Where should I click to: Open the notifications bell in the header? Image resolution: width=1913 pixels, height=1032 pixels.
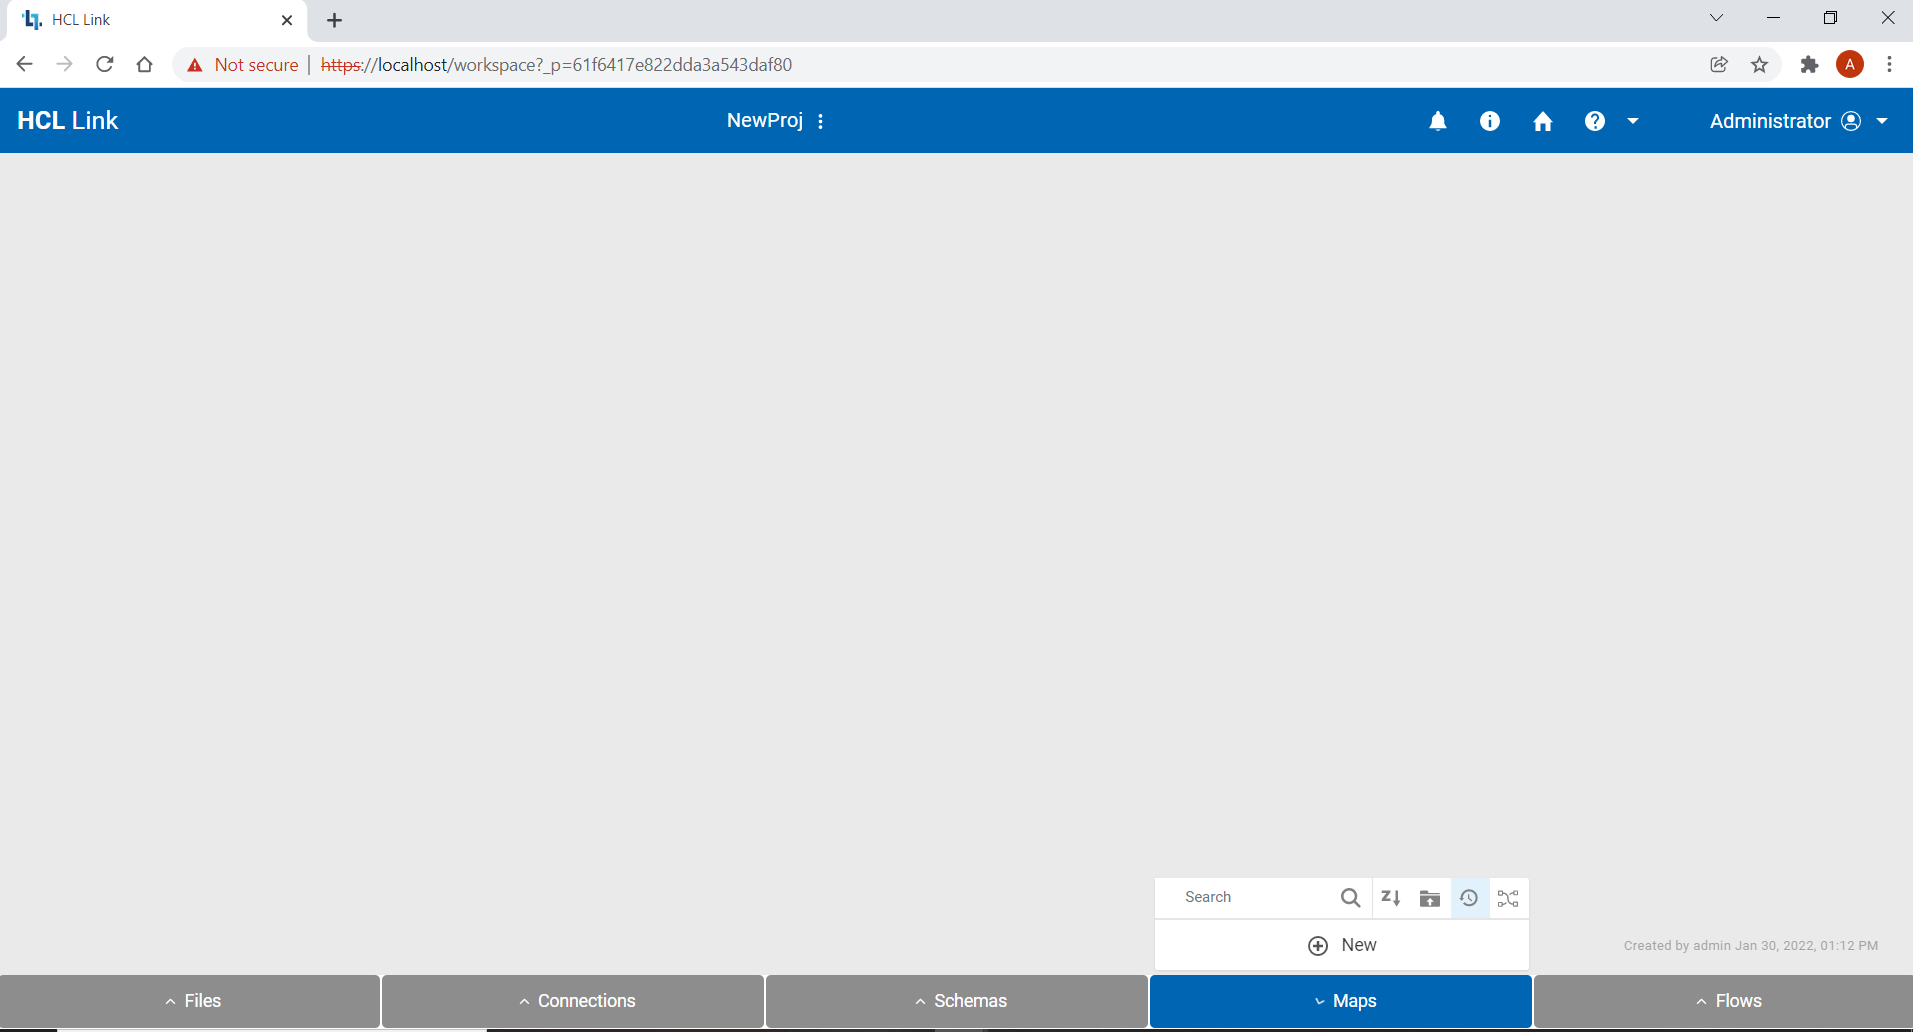click(1439, 120)
